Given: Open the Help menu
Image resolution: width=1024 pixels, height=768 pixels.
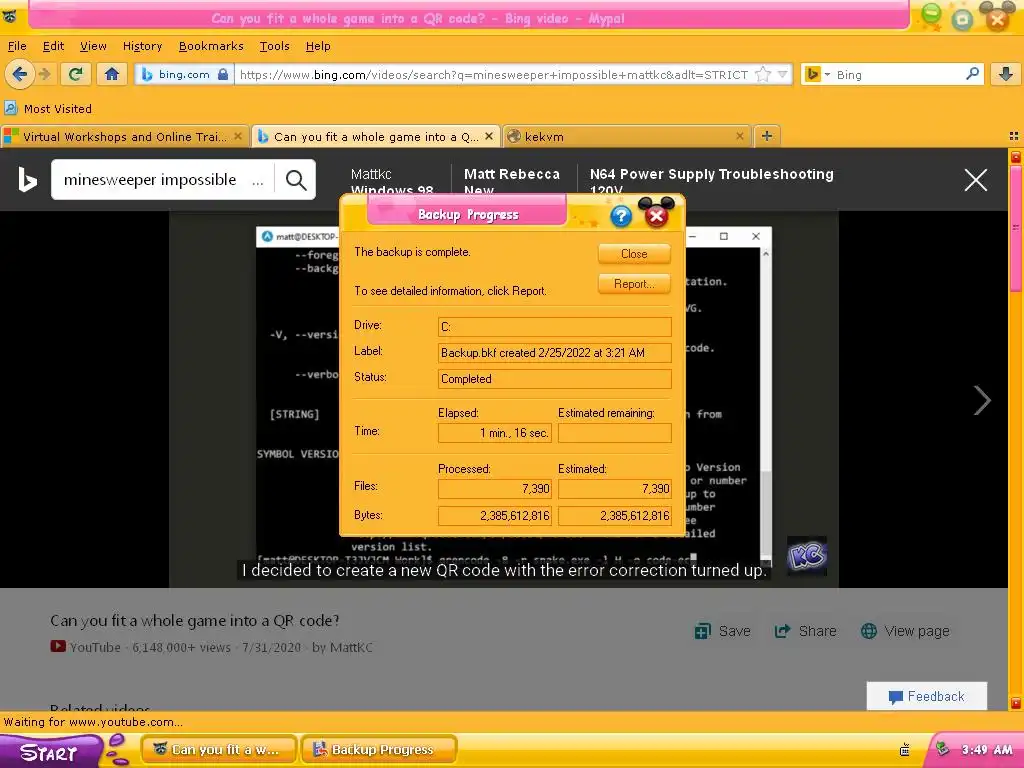Looking at the screenshot, I should (318, 46).
